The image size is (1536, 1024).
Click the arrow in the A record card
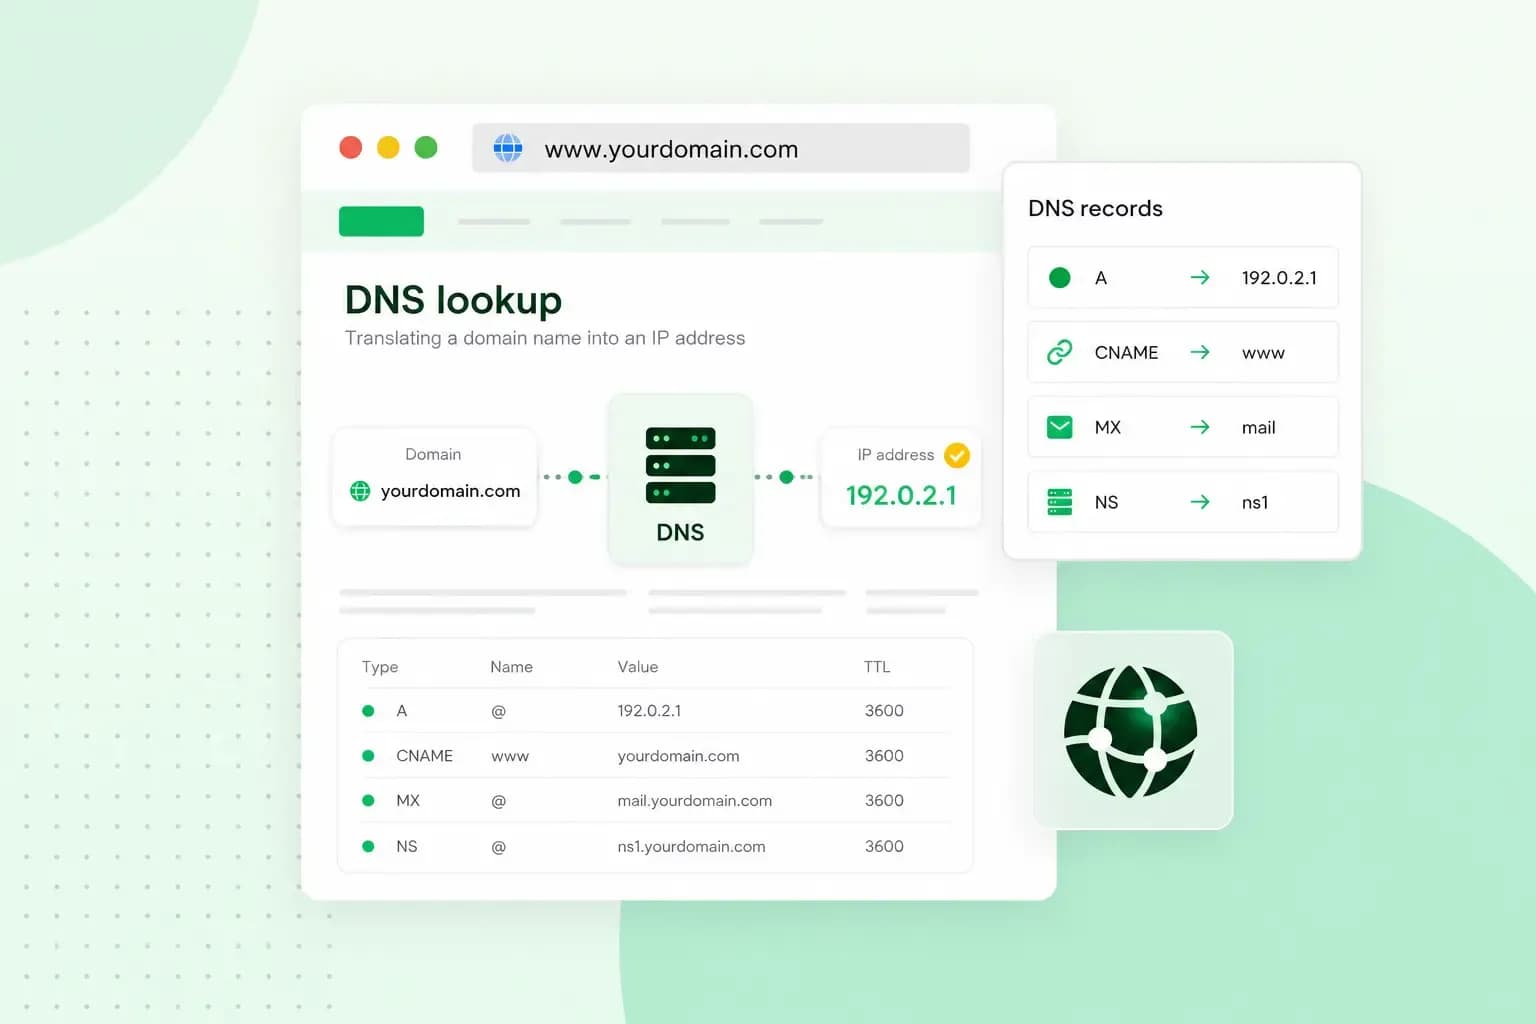1200,278
